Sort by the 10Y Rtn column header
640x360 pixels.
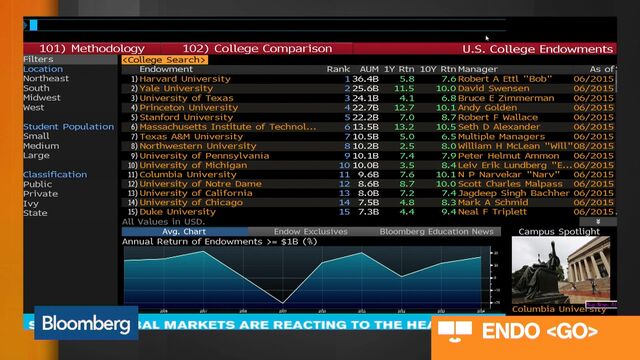coord(438,69)
